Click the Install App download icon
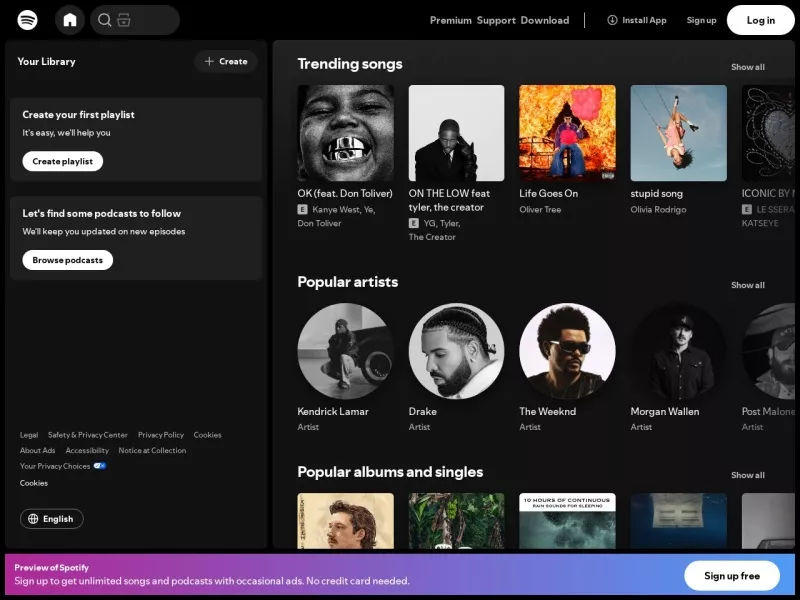This screenshot has width=800, height=600. [x=612, y=20]
